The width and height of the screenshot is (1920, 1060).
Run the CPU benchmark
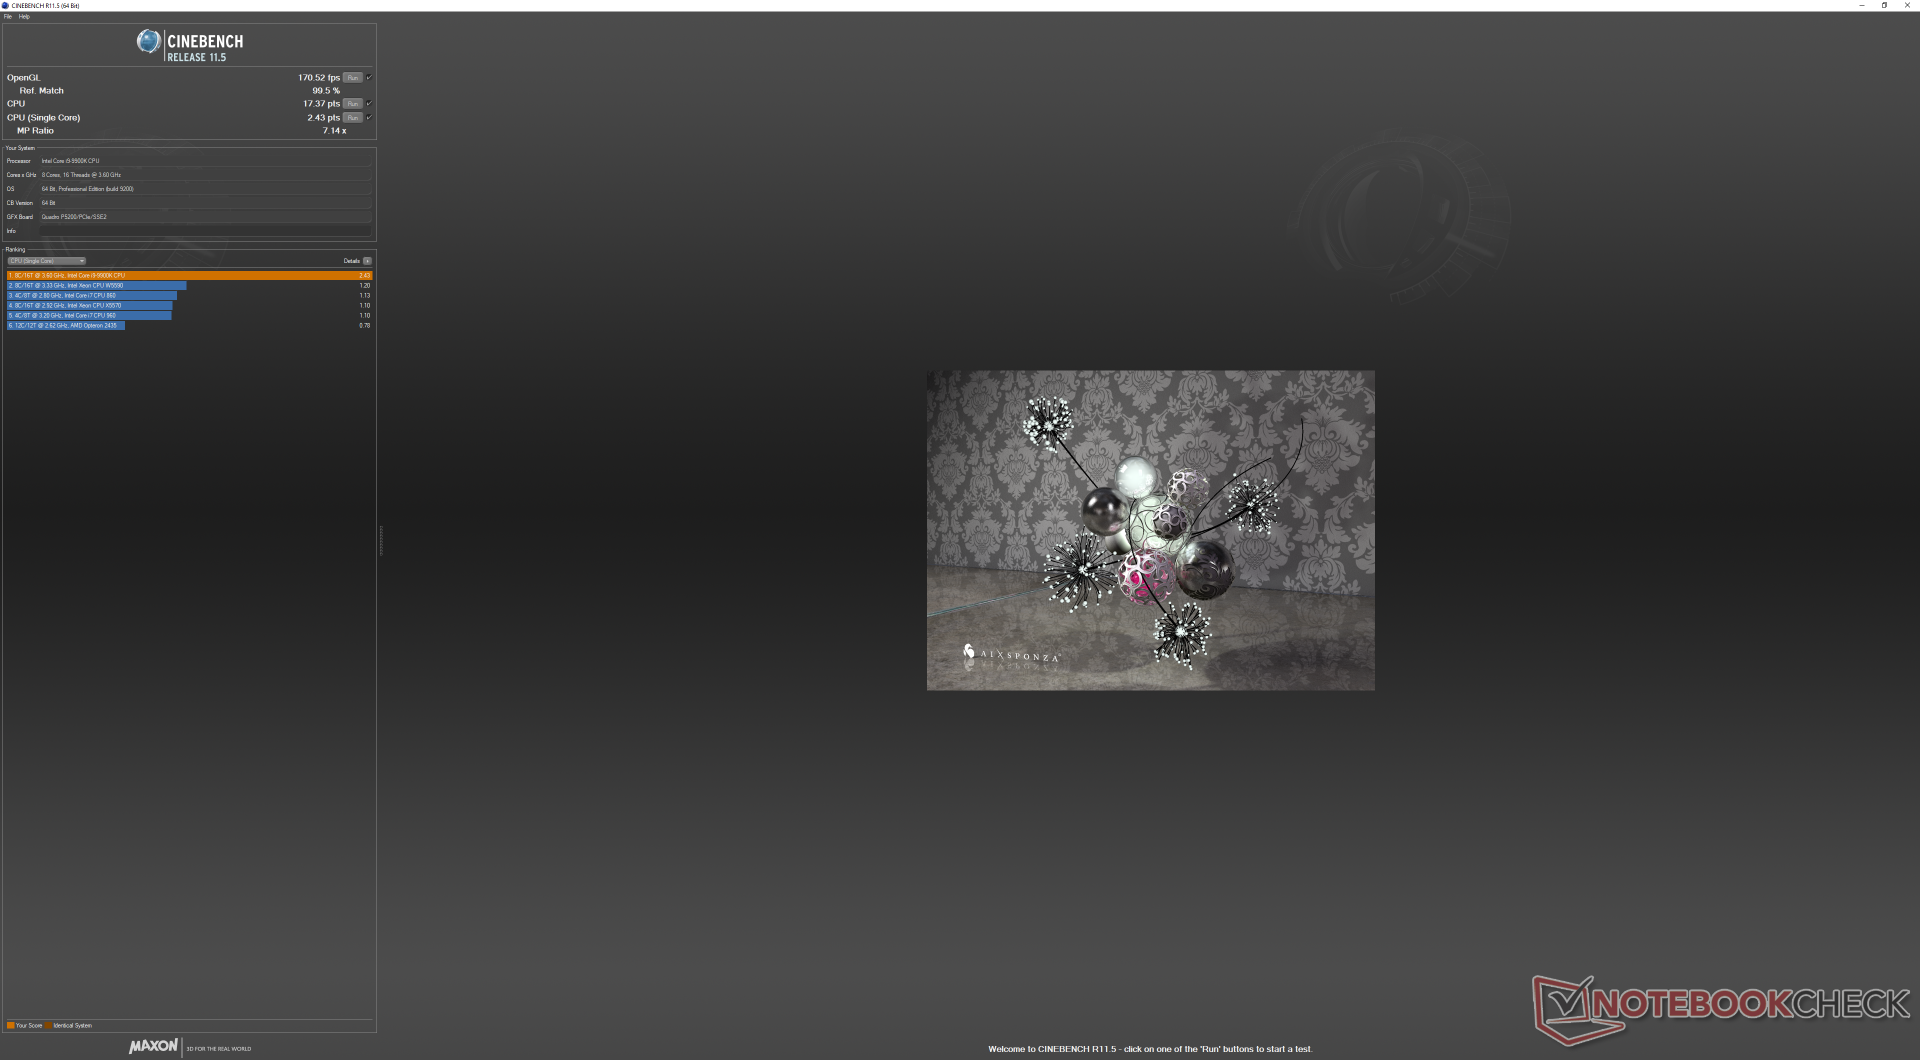(352, 104)
